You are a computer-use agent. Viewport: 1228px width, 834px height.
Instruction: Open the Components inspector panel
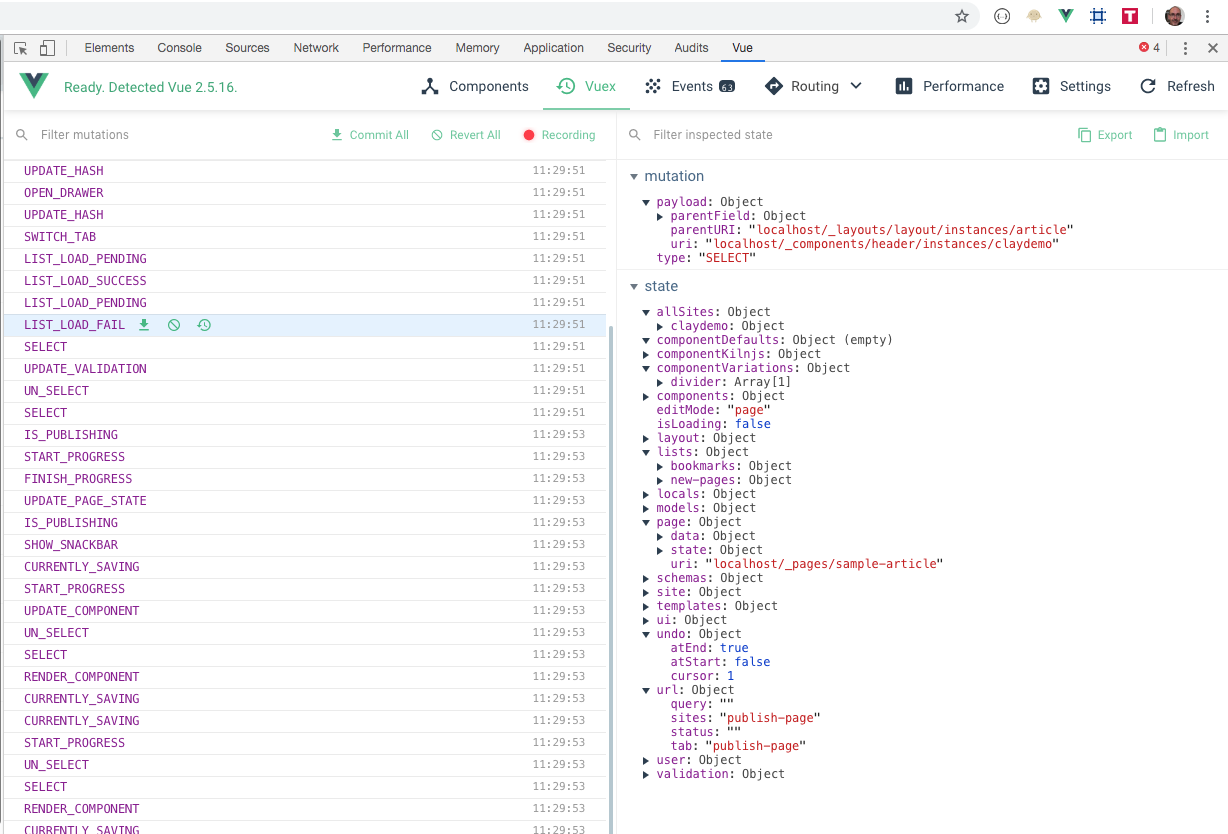click(474, 86)
